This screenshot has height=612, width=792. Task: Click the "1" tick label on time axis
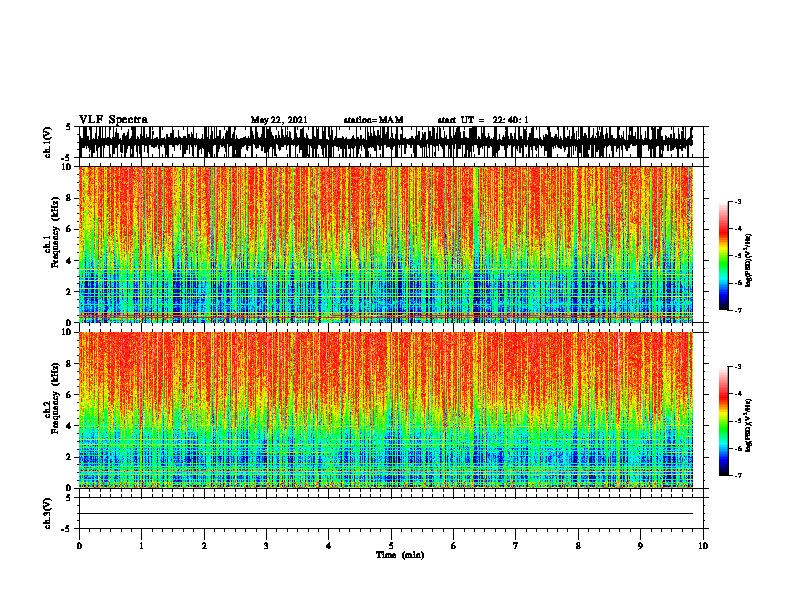click(x=141, y=546)
